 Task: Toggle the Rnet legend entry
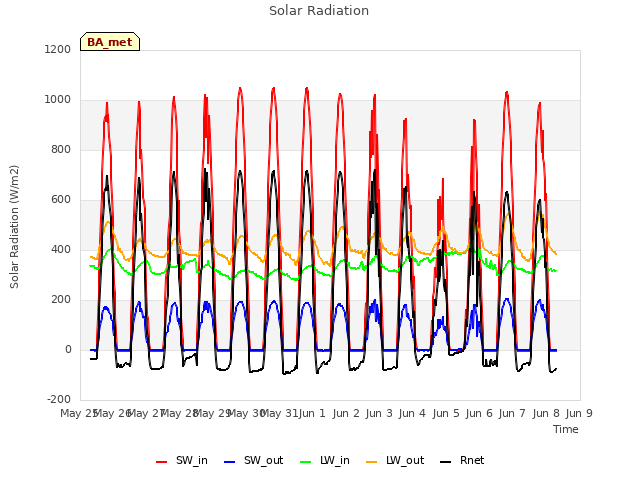click(462, 460)
